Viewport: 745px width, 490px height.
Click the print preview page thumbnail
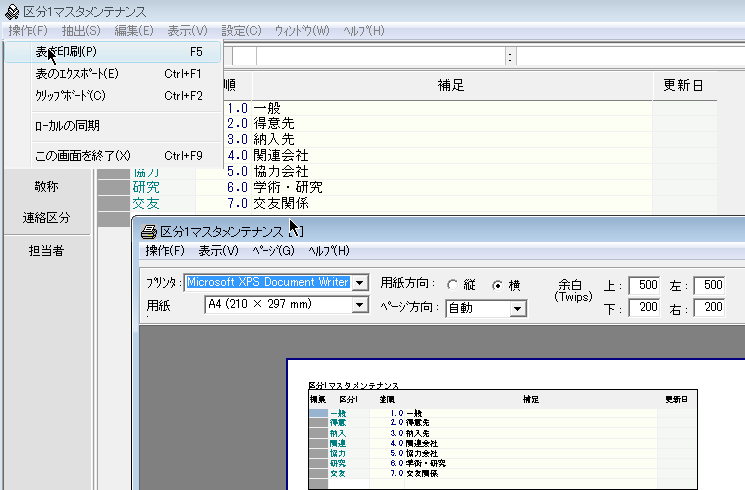pyautogui.click(x=516, y=424)
